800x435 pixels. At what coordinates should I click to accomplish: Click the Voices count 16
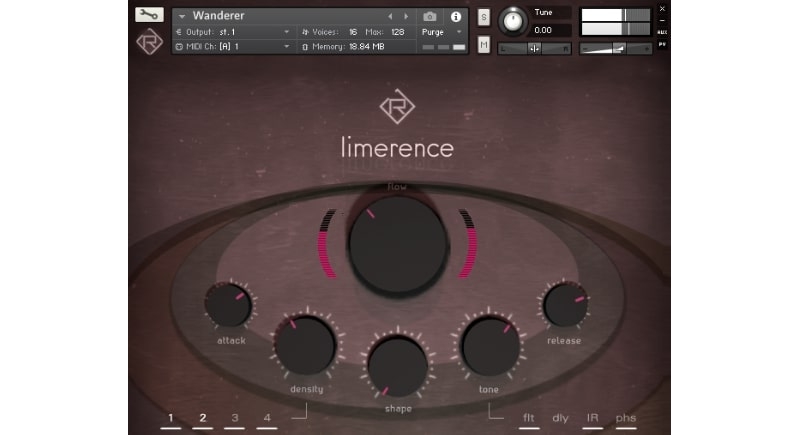pyautogui.click(x=353, y=32)
